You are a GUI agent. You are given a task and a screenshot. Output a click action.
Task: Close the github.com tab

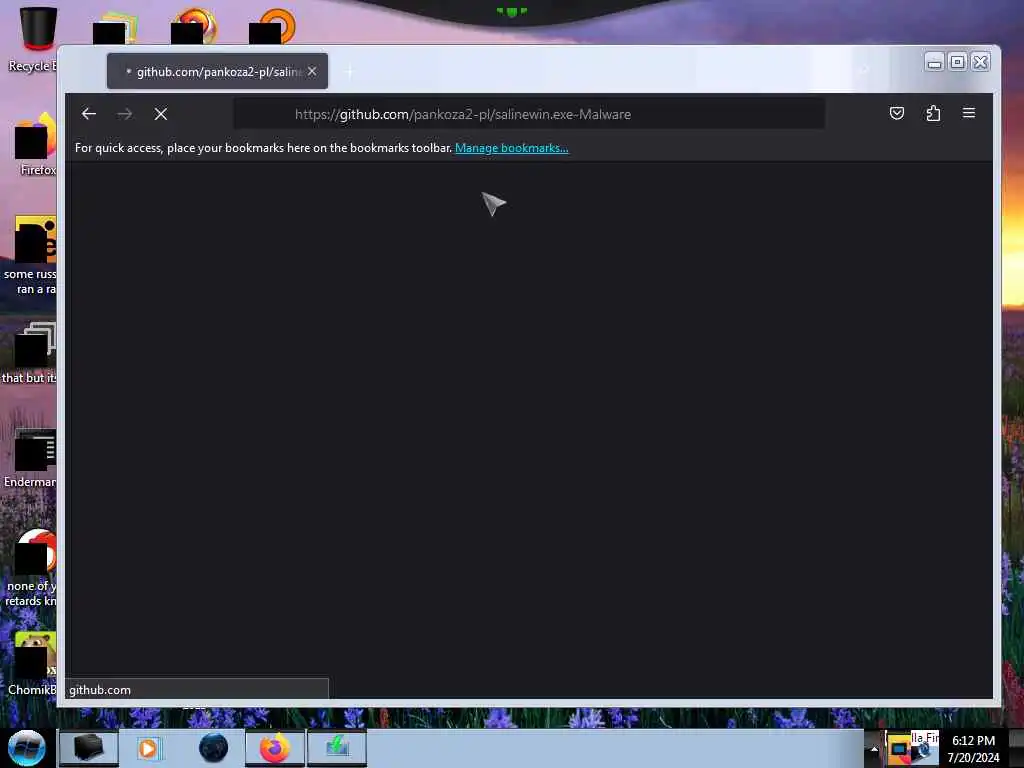point(312,71)
